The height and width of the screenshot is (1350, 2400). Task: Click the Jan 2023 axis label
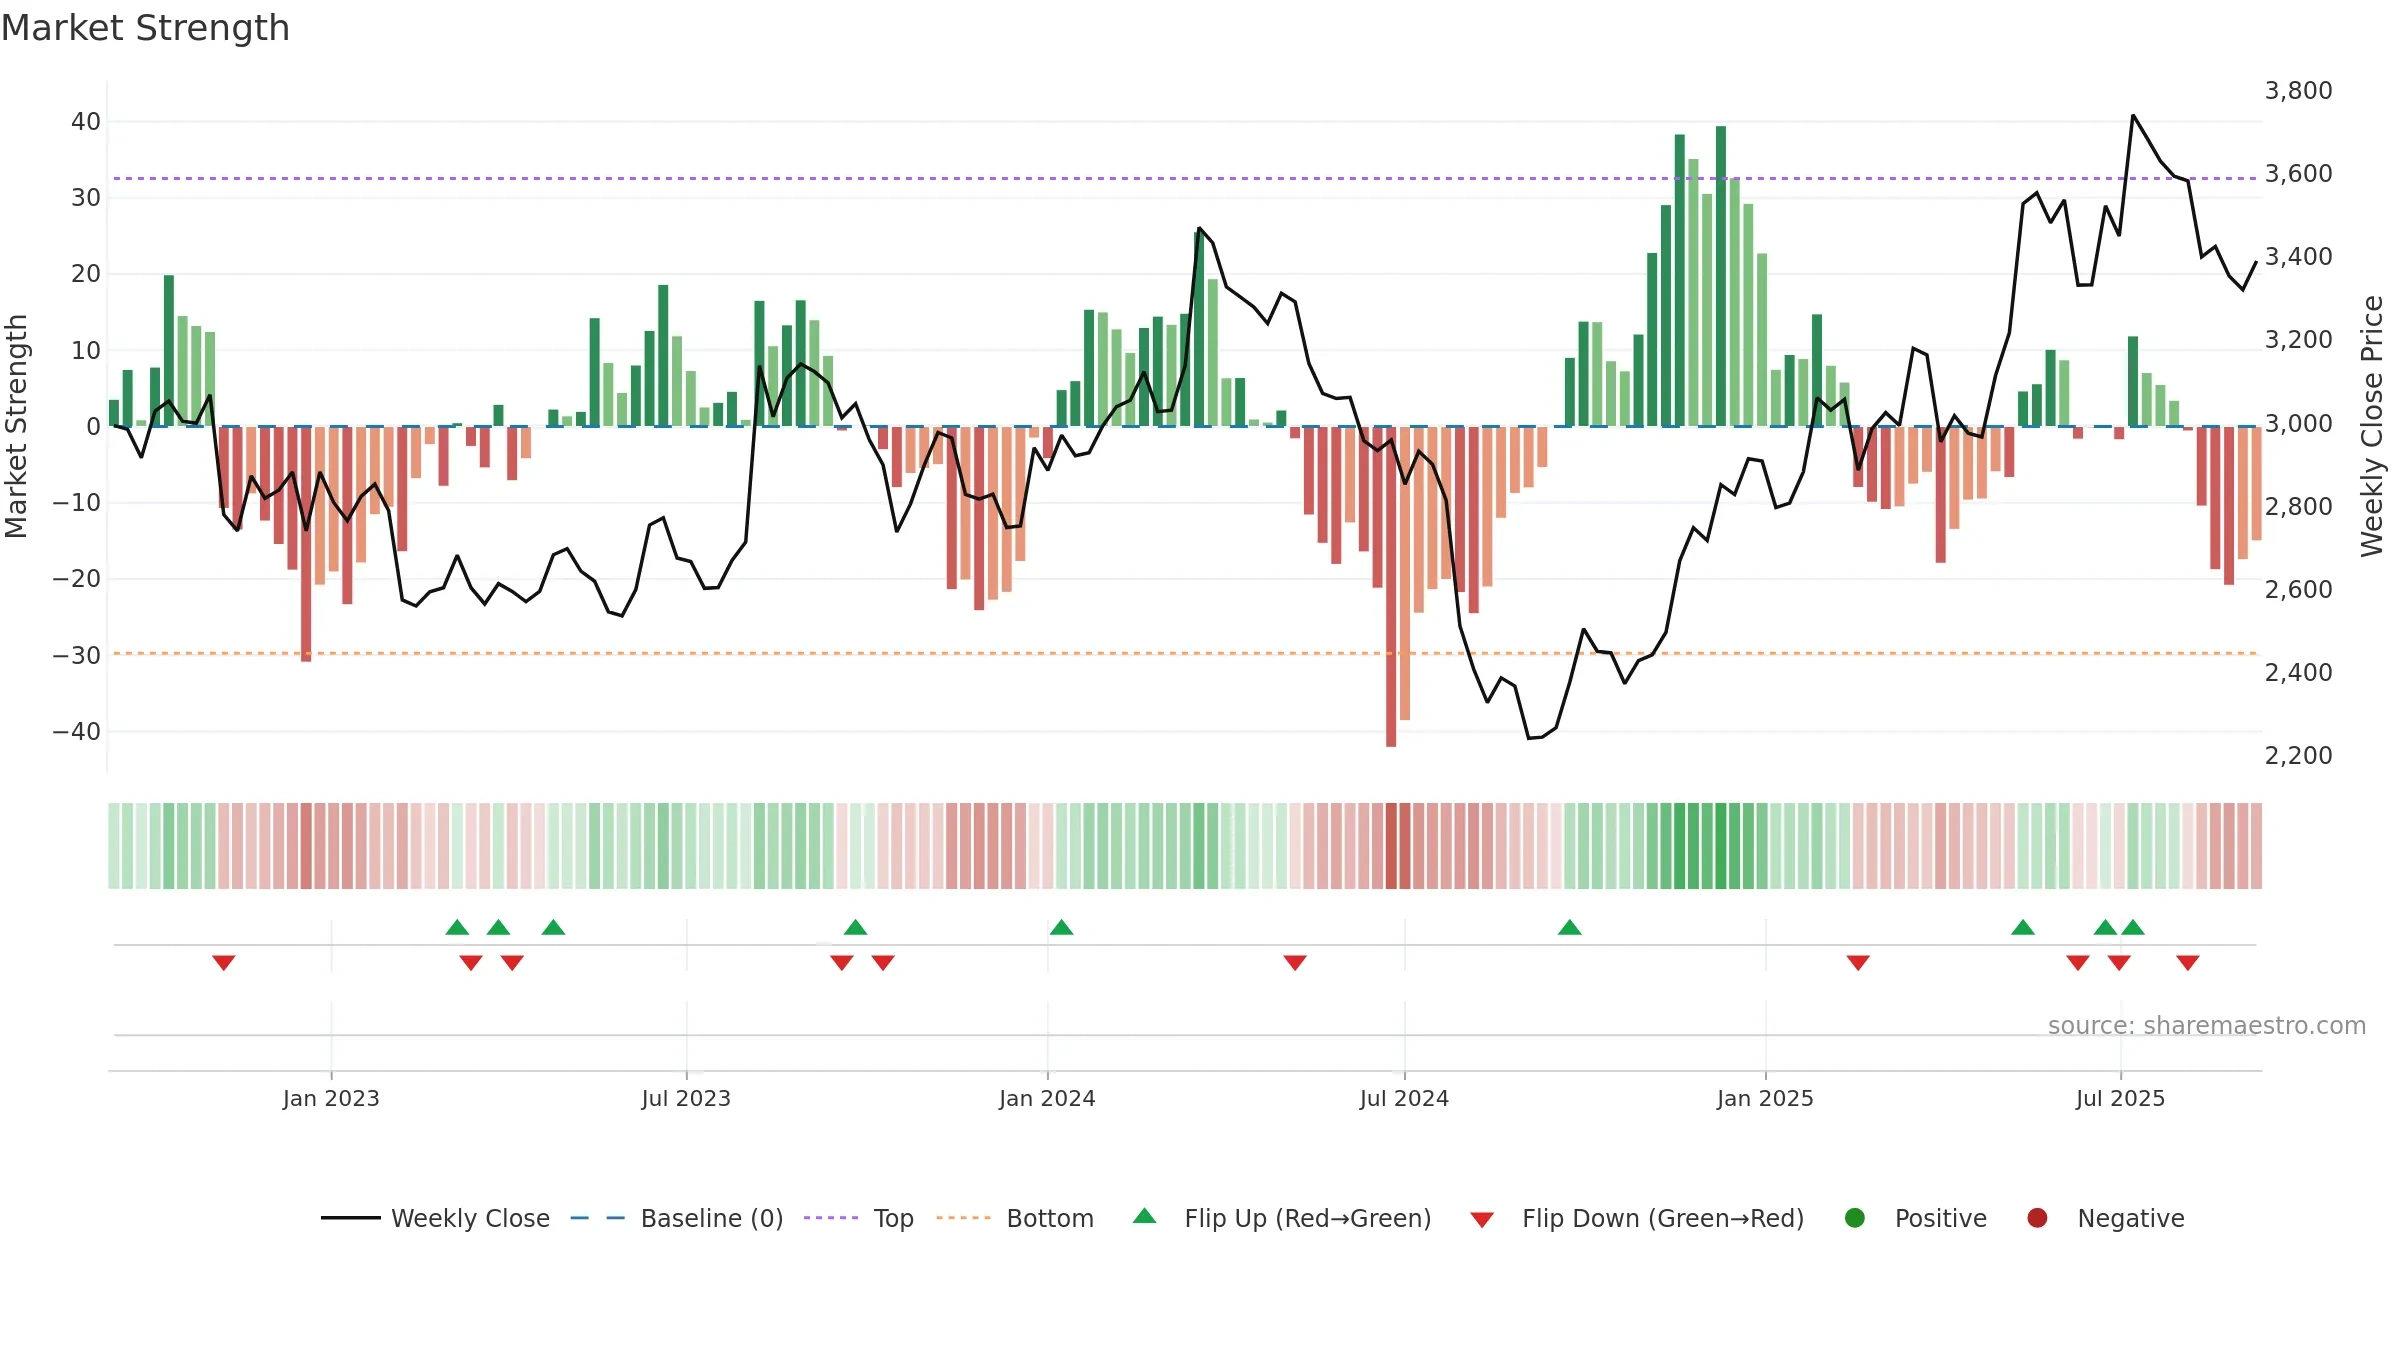pos(331,1098)
